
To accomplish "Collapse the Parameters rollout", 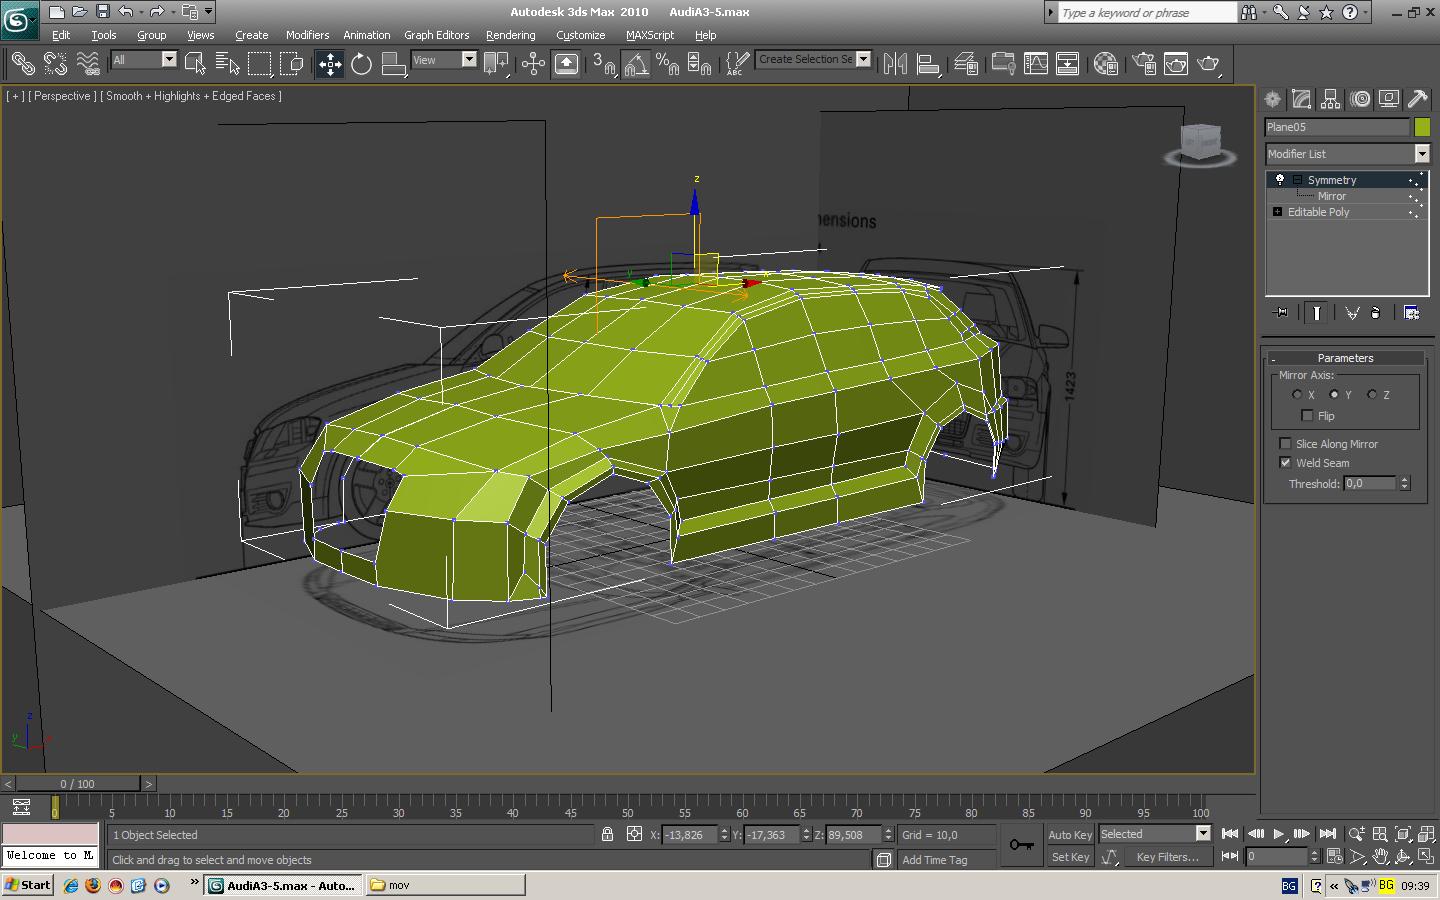I will point(1345,358).
